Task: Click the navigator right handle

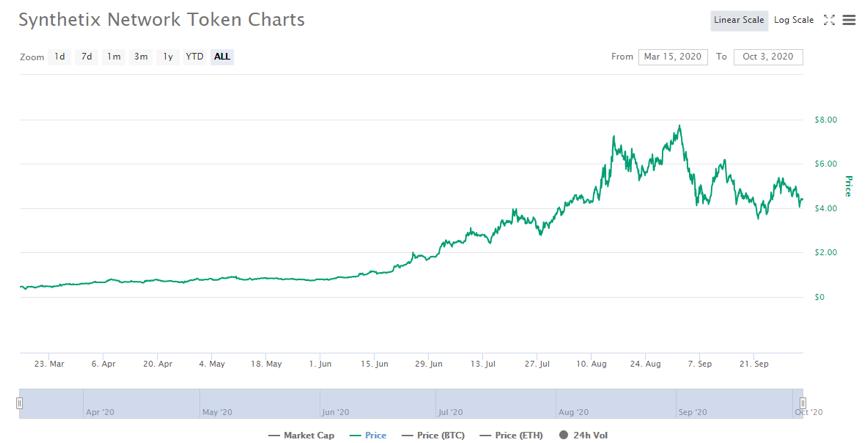Action: point(802,403)
